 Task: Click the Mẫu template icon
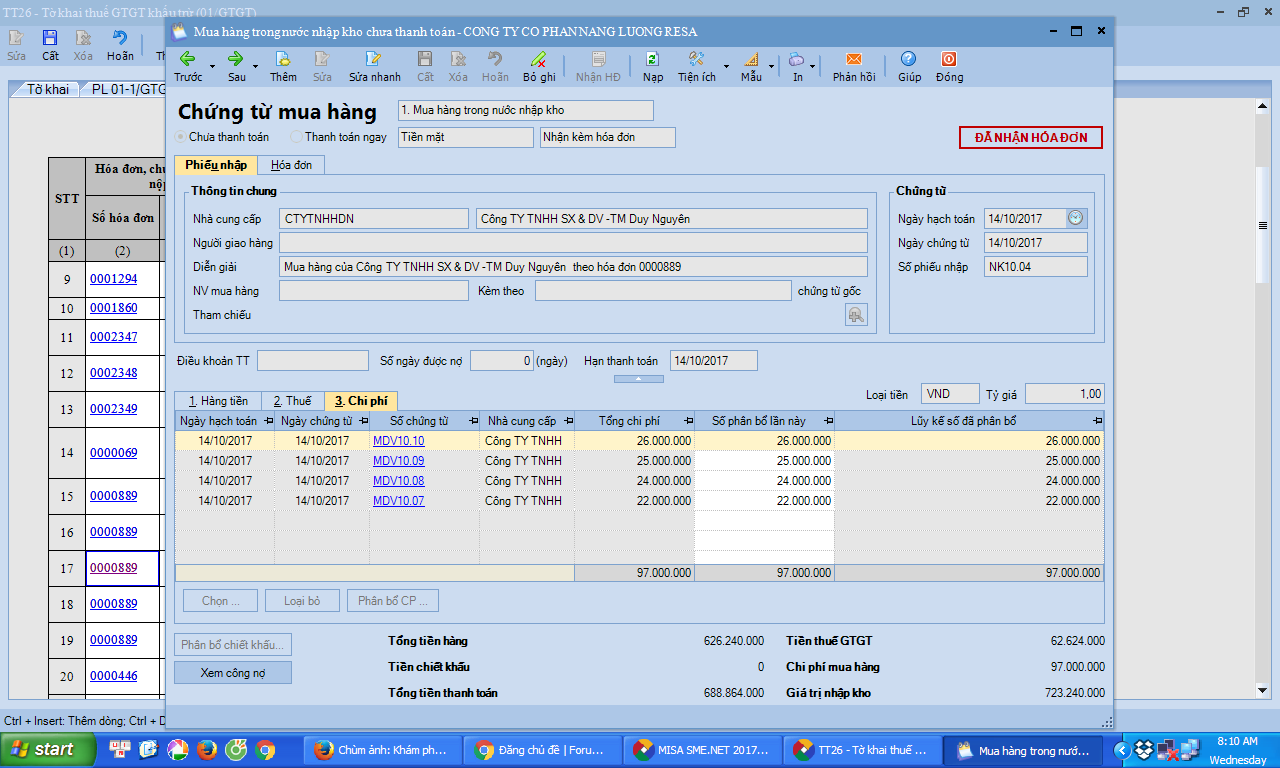coord(751,66)
